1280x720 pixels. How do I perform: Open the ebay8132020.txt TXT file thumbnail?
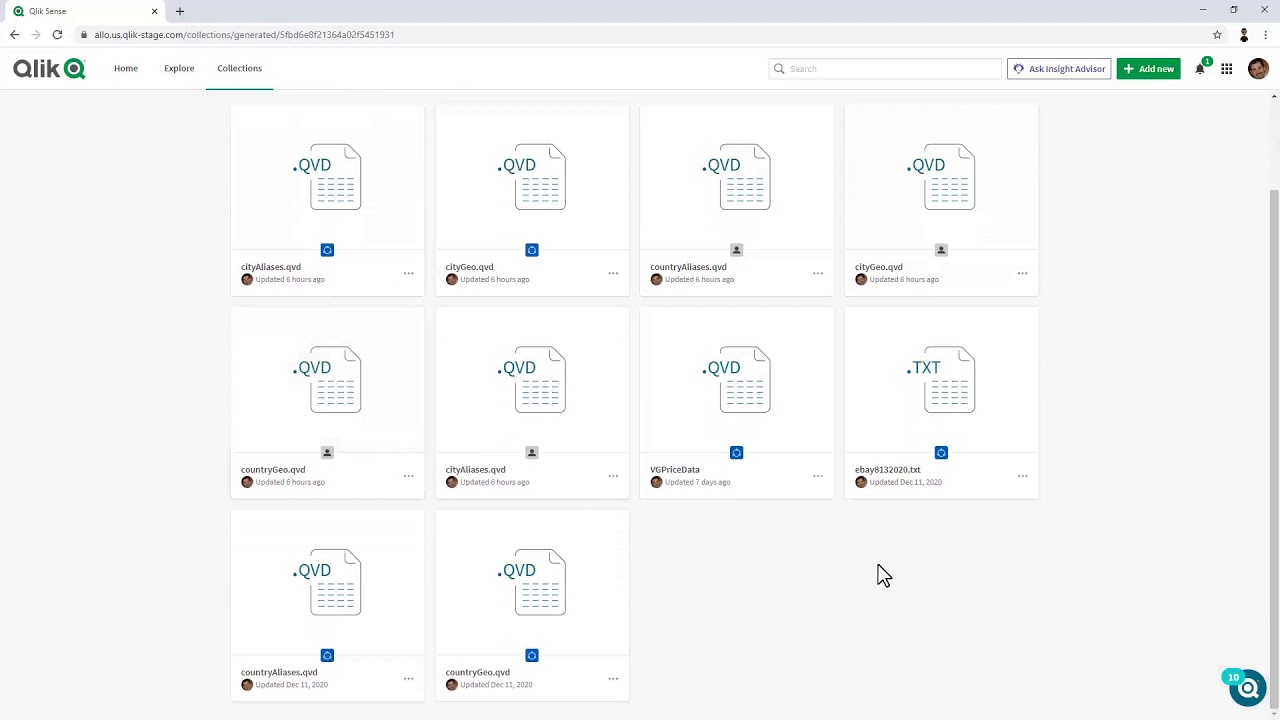pyautogui.click(x=941, y=379)
